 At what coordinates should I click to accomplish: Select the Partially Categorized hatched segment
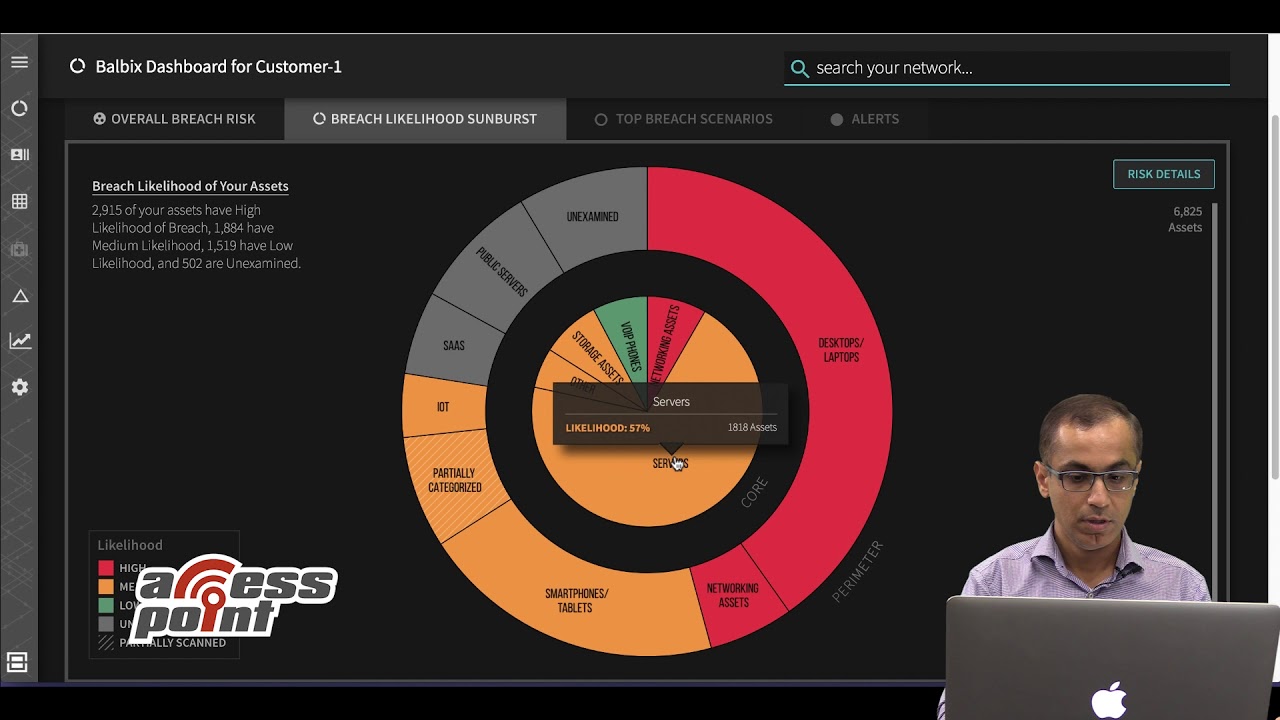[455, 480]
